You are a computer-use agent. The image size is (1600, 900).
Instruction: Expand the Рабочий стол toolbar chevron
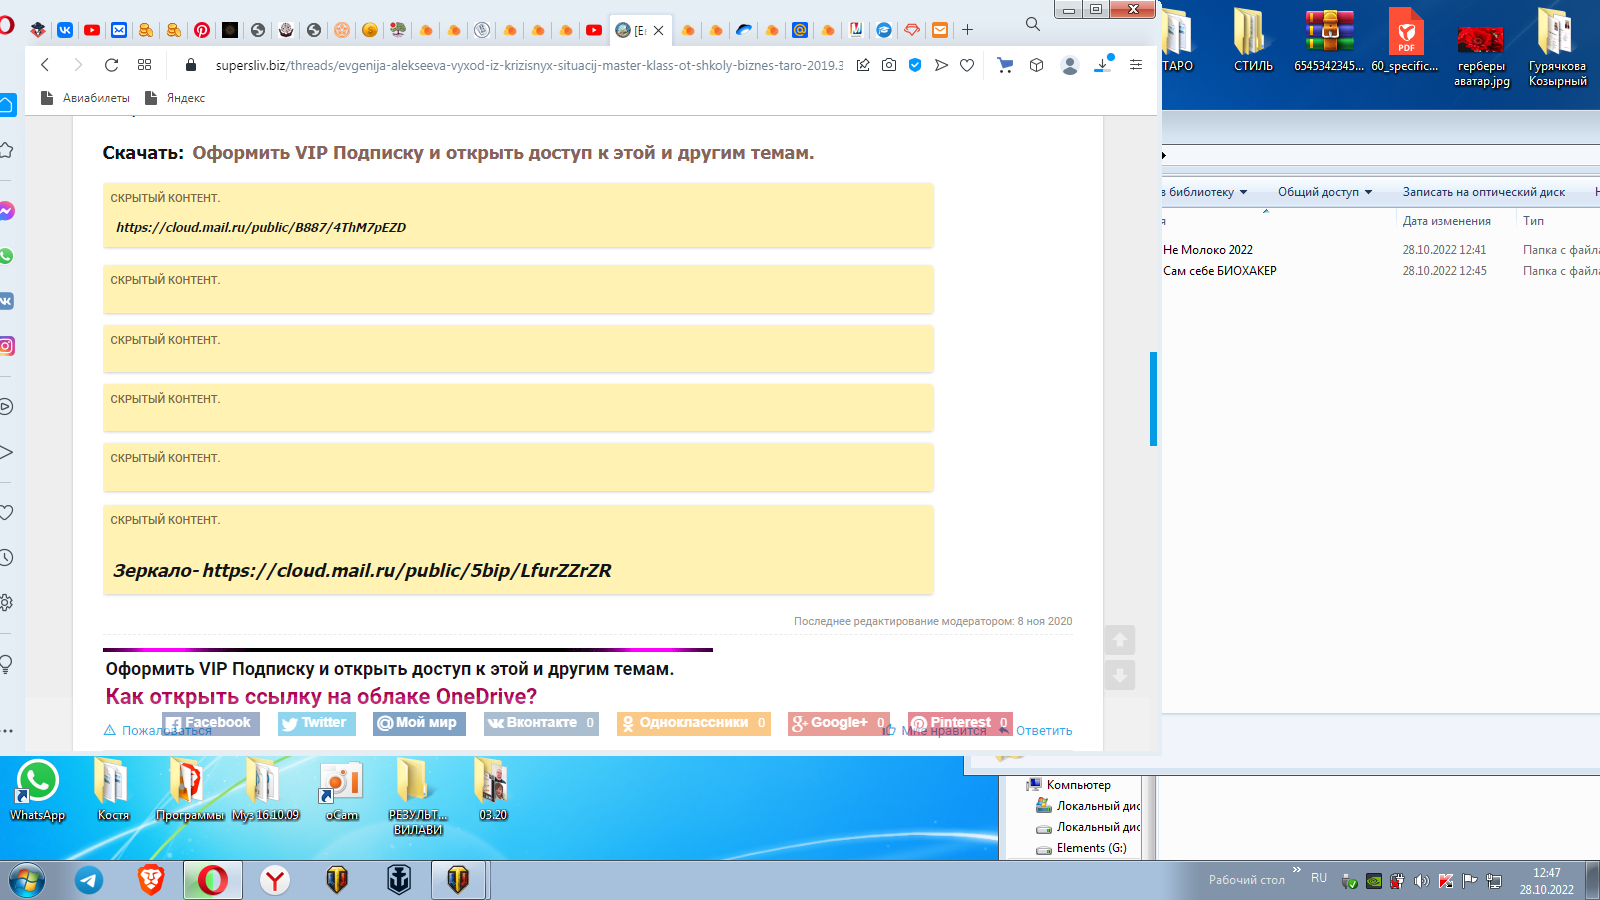coord(1296,870)
